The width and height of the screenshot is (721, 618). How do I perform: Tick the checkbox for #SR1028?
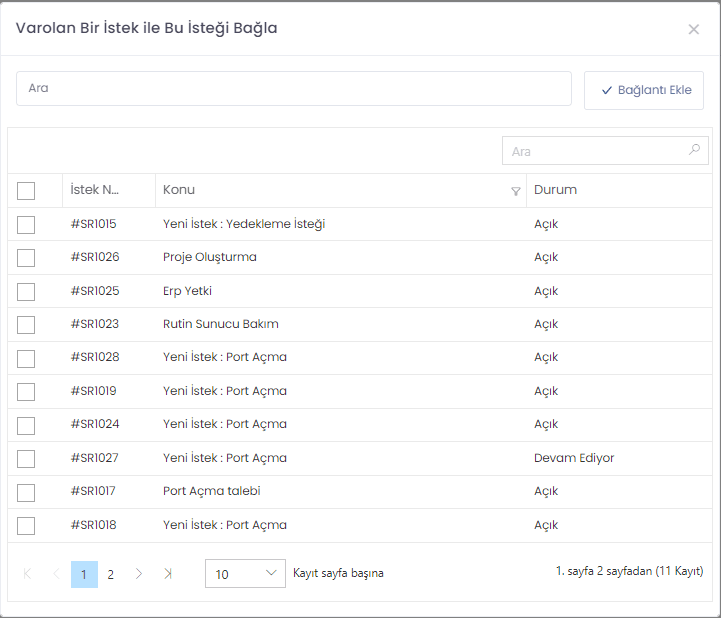(26, 359)
